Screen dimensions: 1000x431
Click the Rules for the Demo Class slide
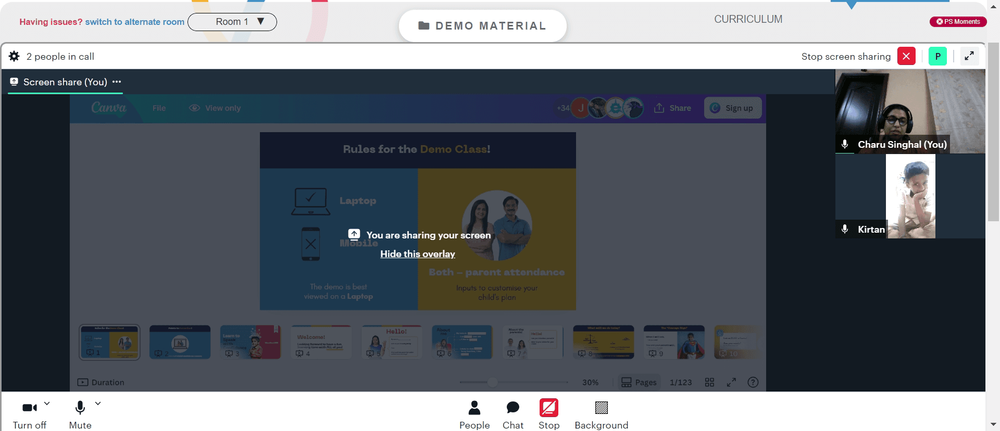coord(418,221)
